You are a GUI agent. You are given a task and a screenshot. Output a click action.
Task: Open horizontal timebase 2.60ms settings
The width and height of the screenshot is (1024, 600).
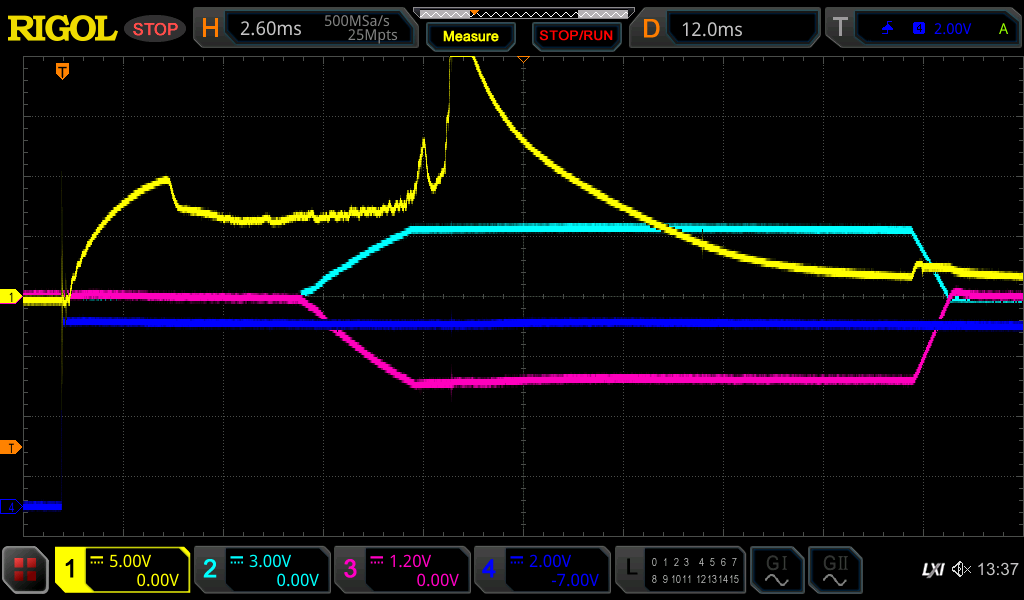(x=304, y=29)
